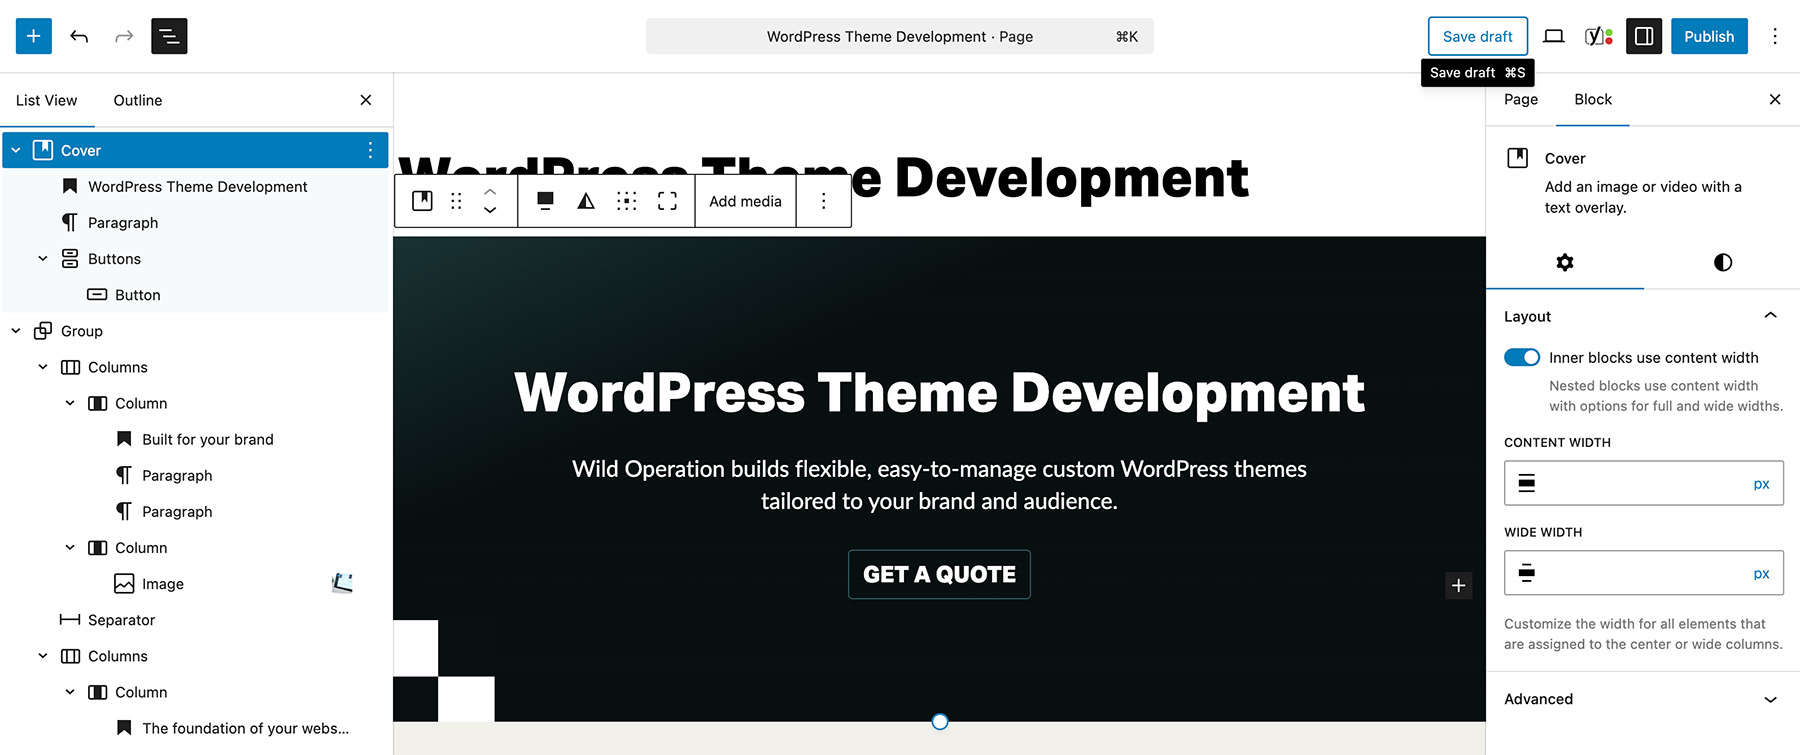
Task: Open the top bar options menu
Action: pyautogui.click(x=1775, y=36)
